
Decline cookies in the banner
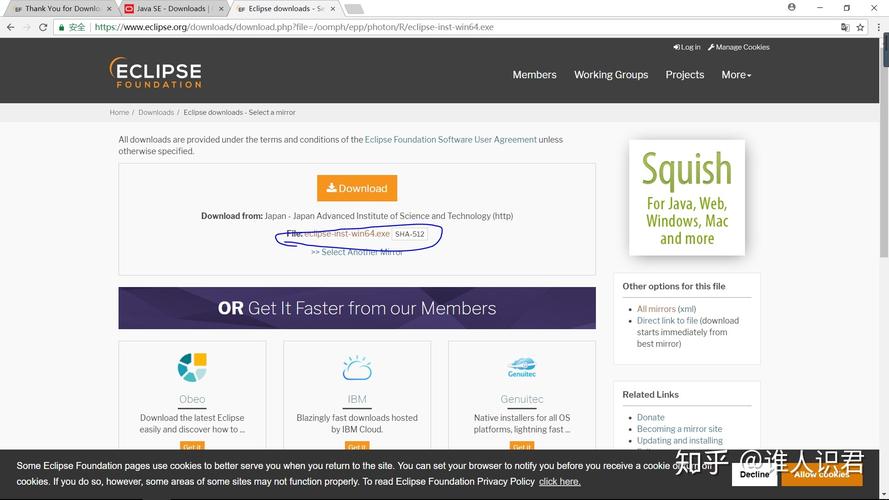(x=754, y=474)
